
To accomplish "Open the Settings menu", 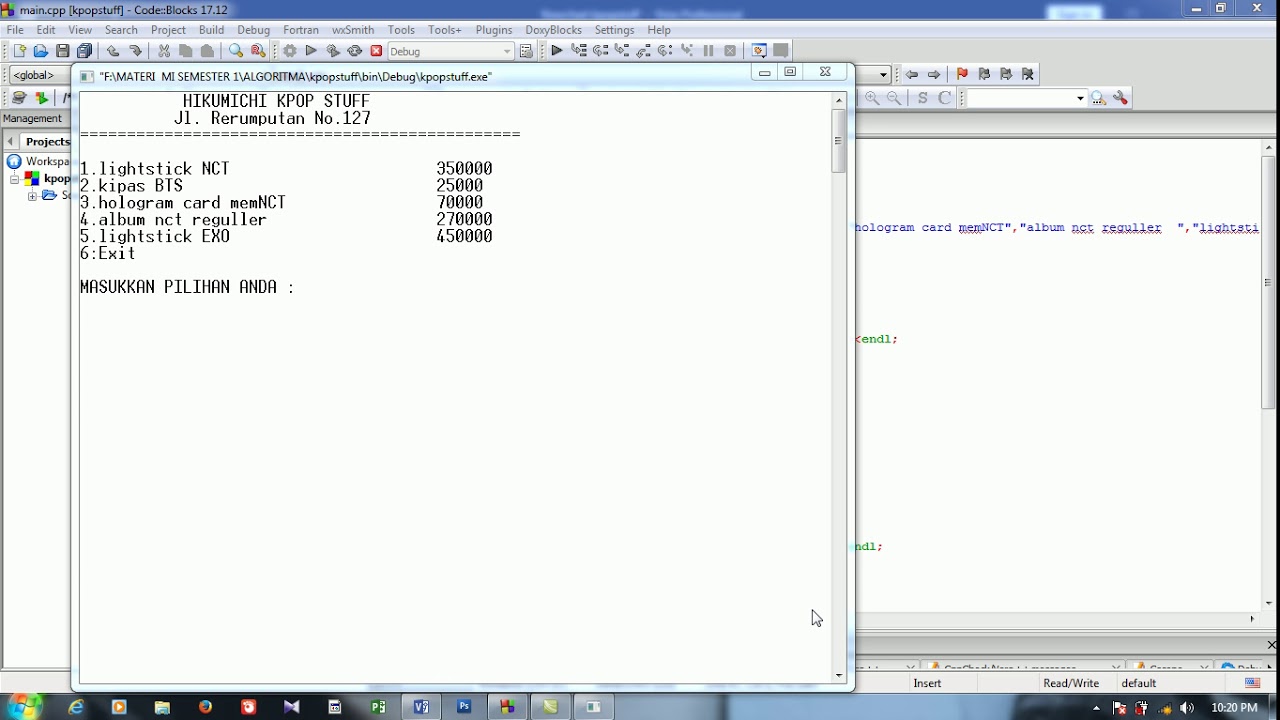I will [x=614, y=30].
